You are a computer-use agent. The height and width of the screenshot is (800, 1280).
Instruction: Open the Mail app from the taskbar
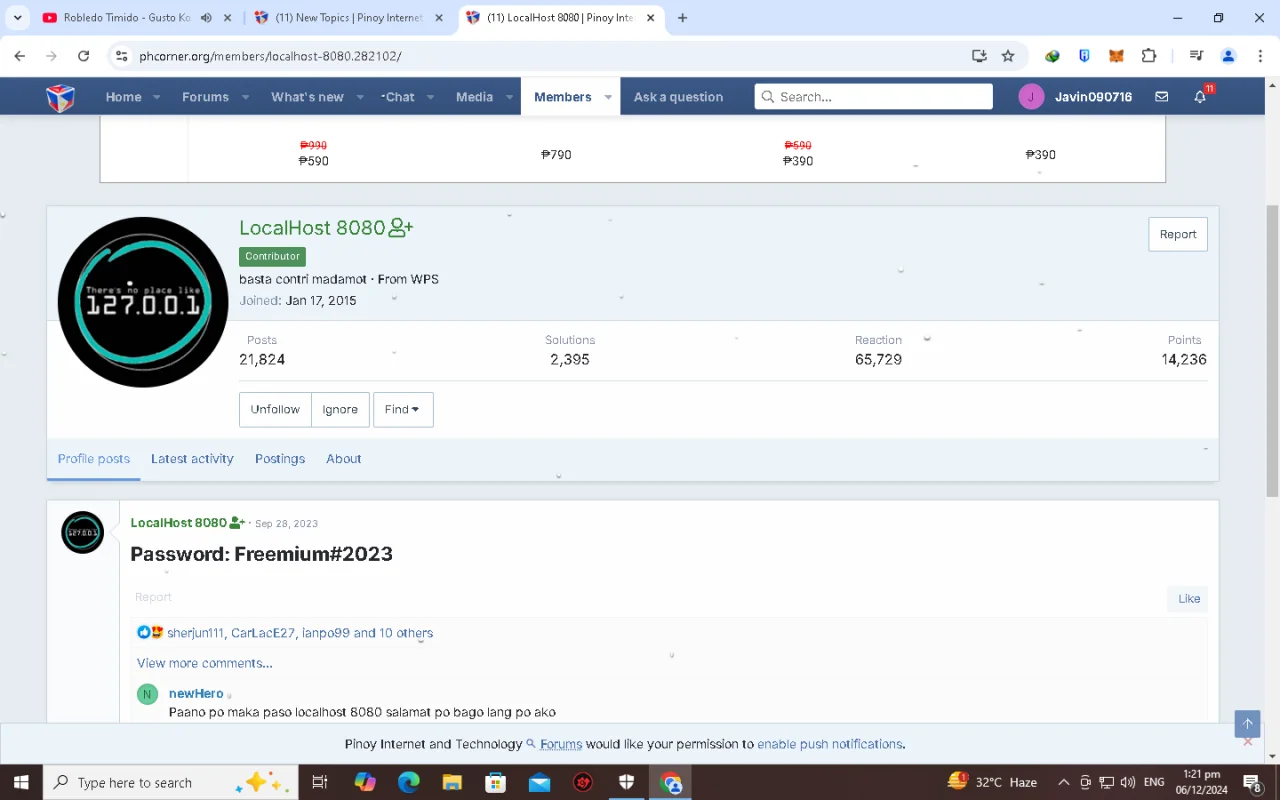539,782
